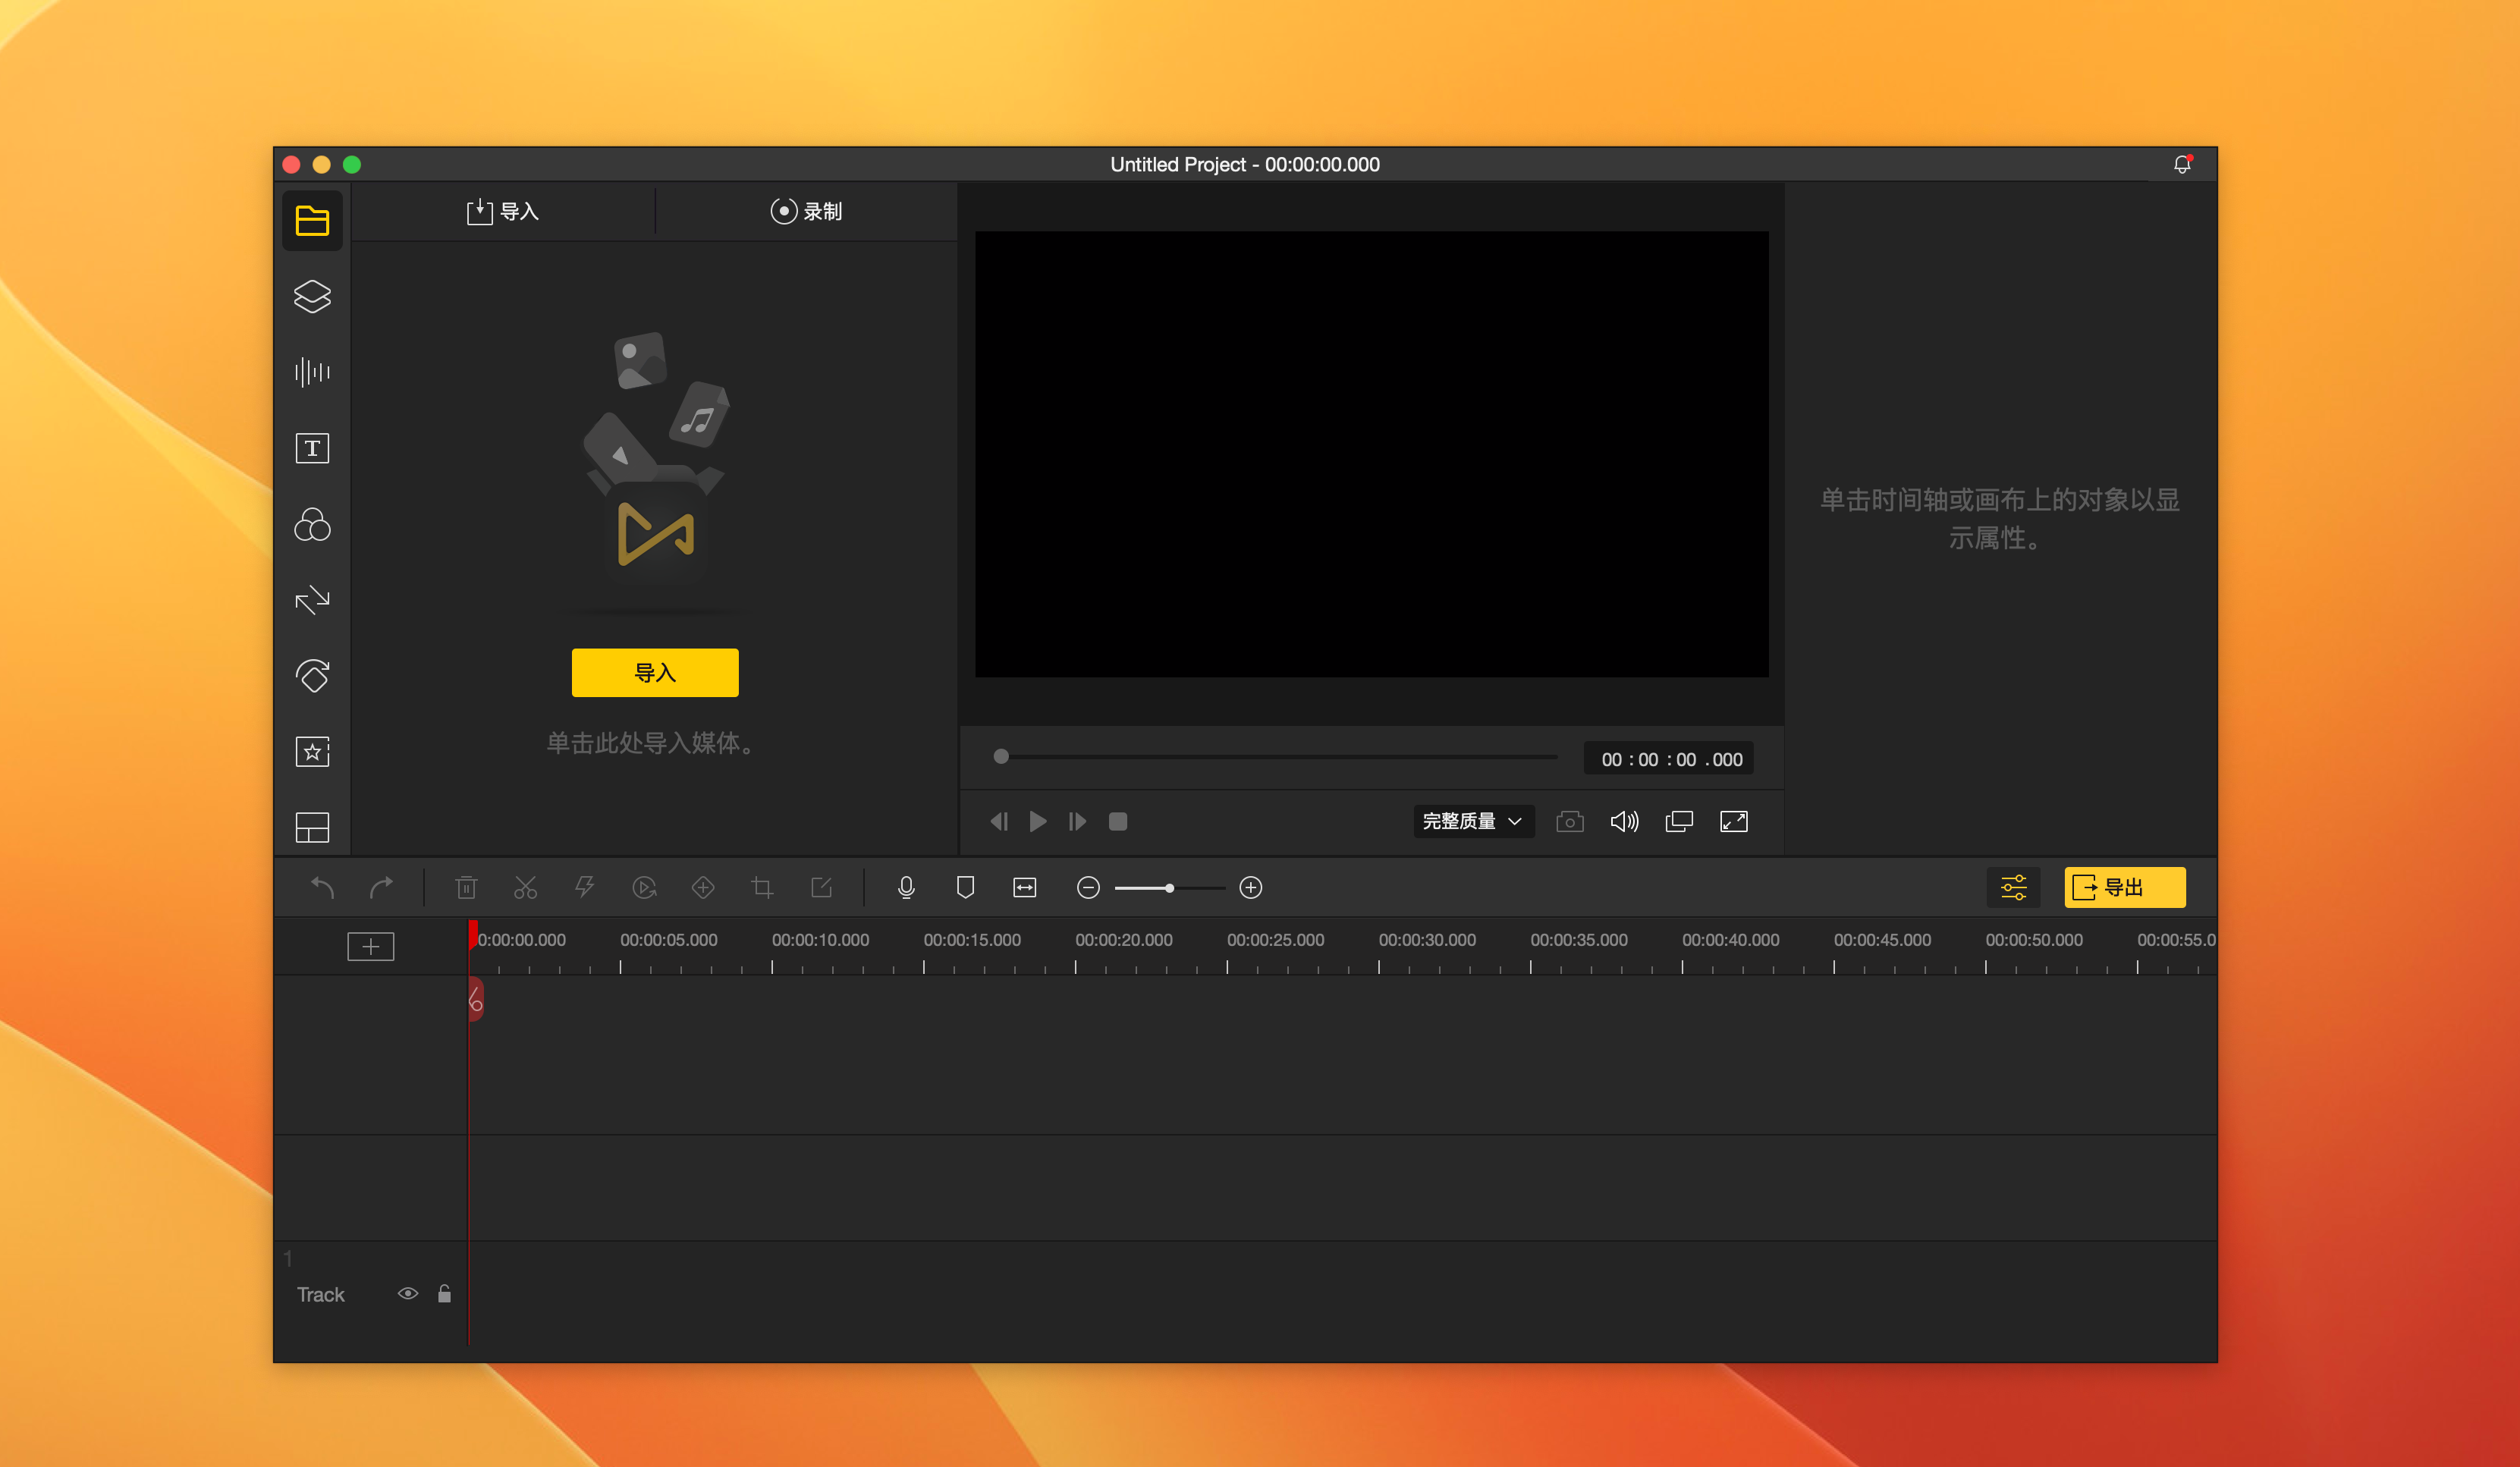
Task: Open the Text titles sidebar panel
Action: coord(312,448)
